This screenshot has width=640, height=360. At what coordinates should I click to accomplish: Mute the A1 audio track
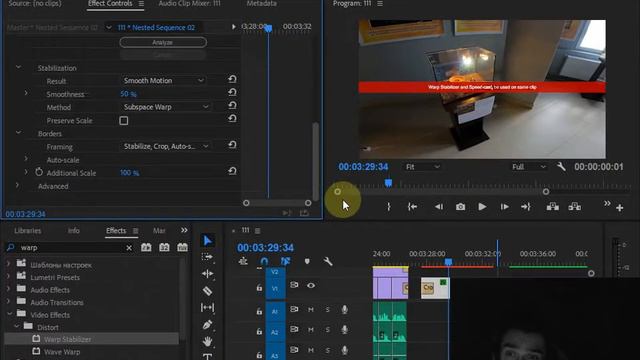pyautogui.click(x=311, y=310)
